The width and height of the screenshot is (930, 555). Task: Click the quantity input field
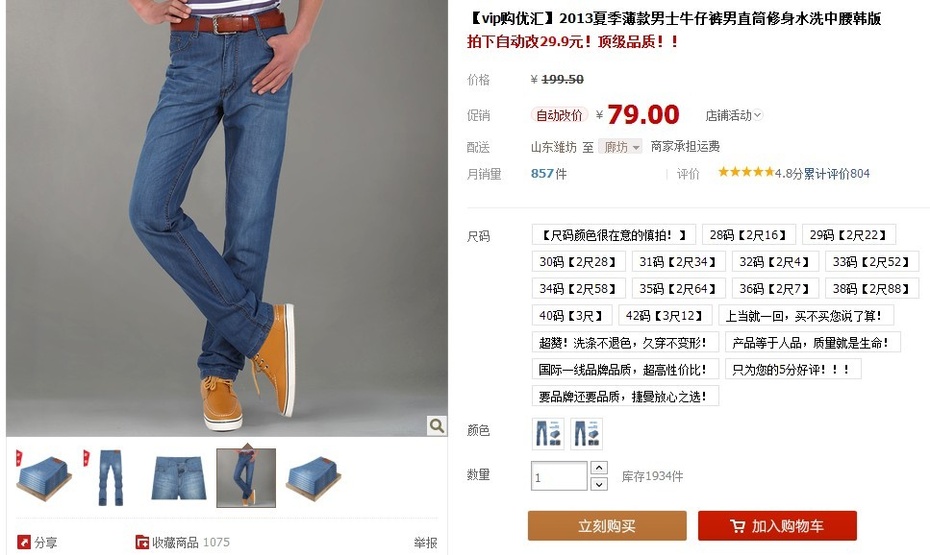coord(559,476)
